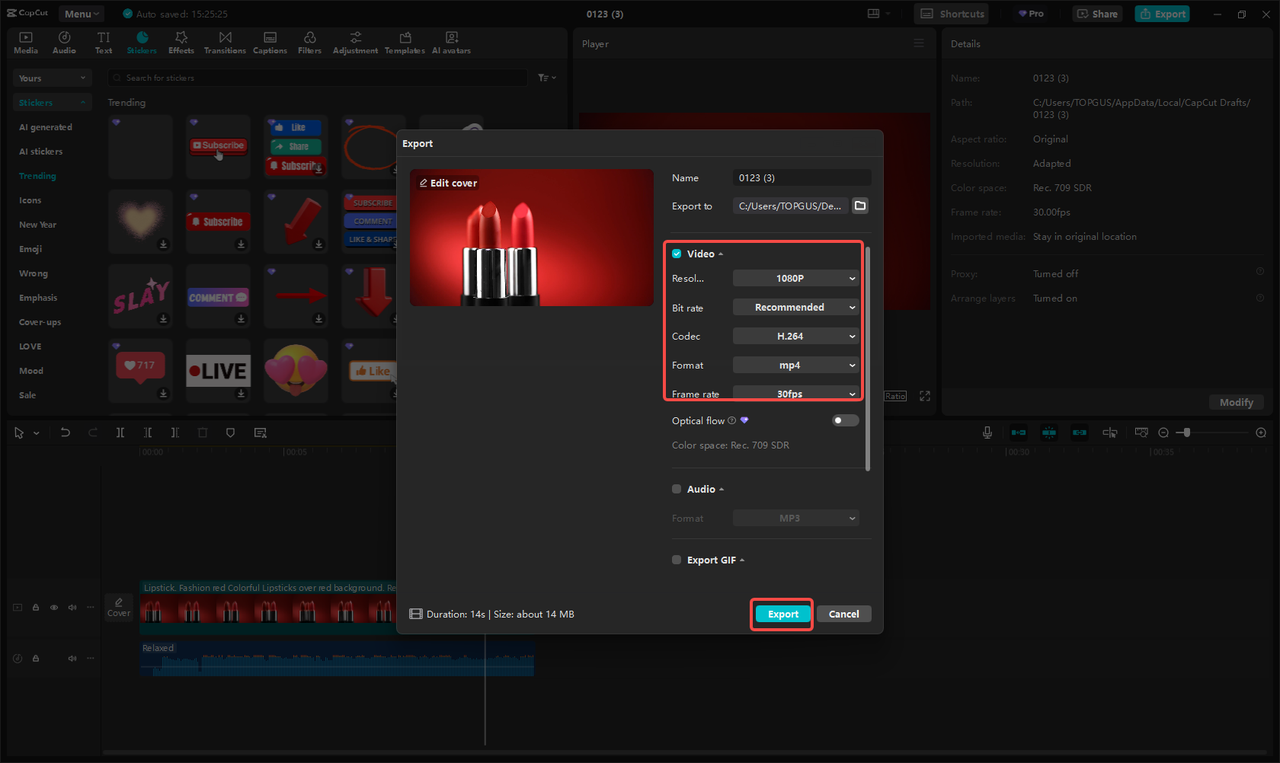This screenshot has width=1280, height=763.
Task: Open the Transitions panel
Action: [225, 41]
